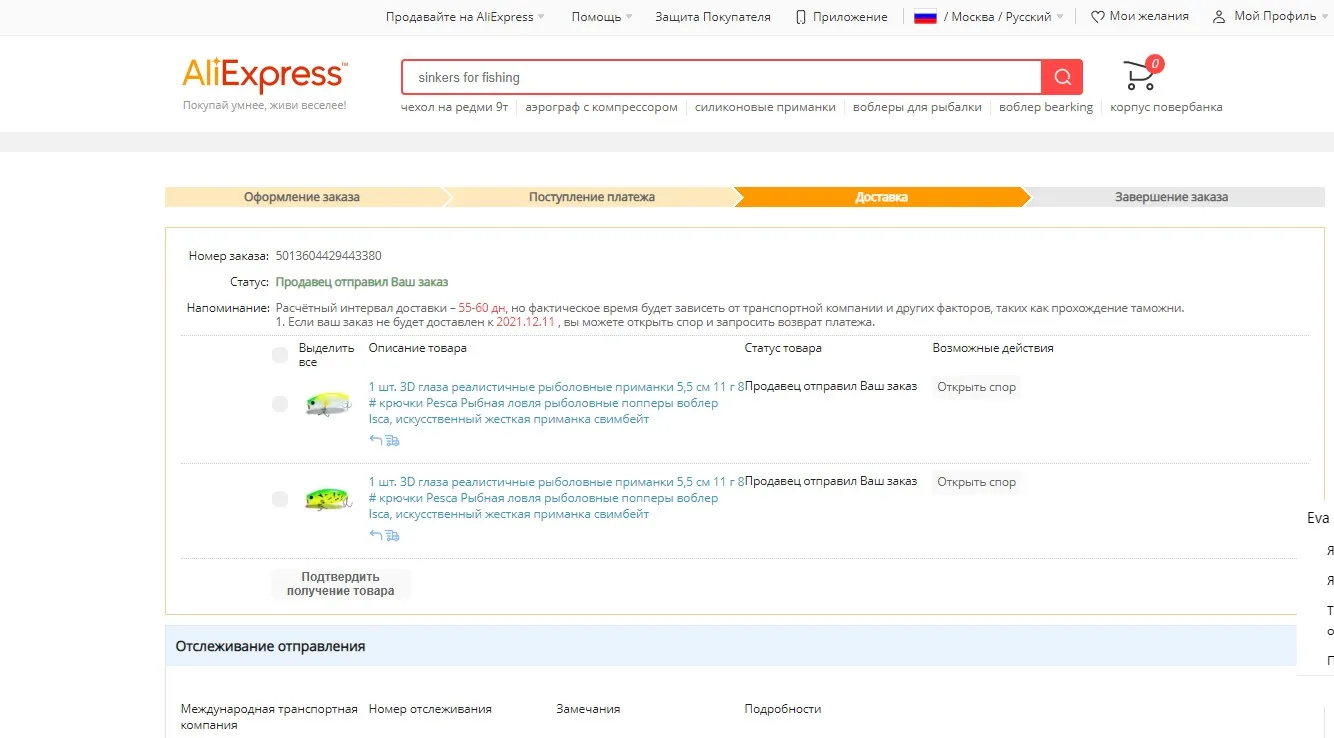This screenshot has width=1334, height=738.
Task: Expand the 'Мой Профиль' dropdown
Action: (1270, 16)
